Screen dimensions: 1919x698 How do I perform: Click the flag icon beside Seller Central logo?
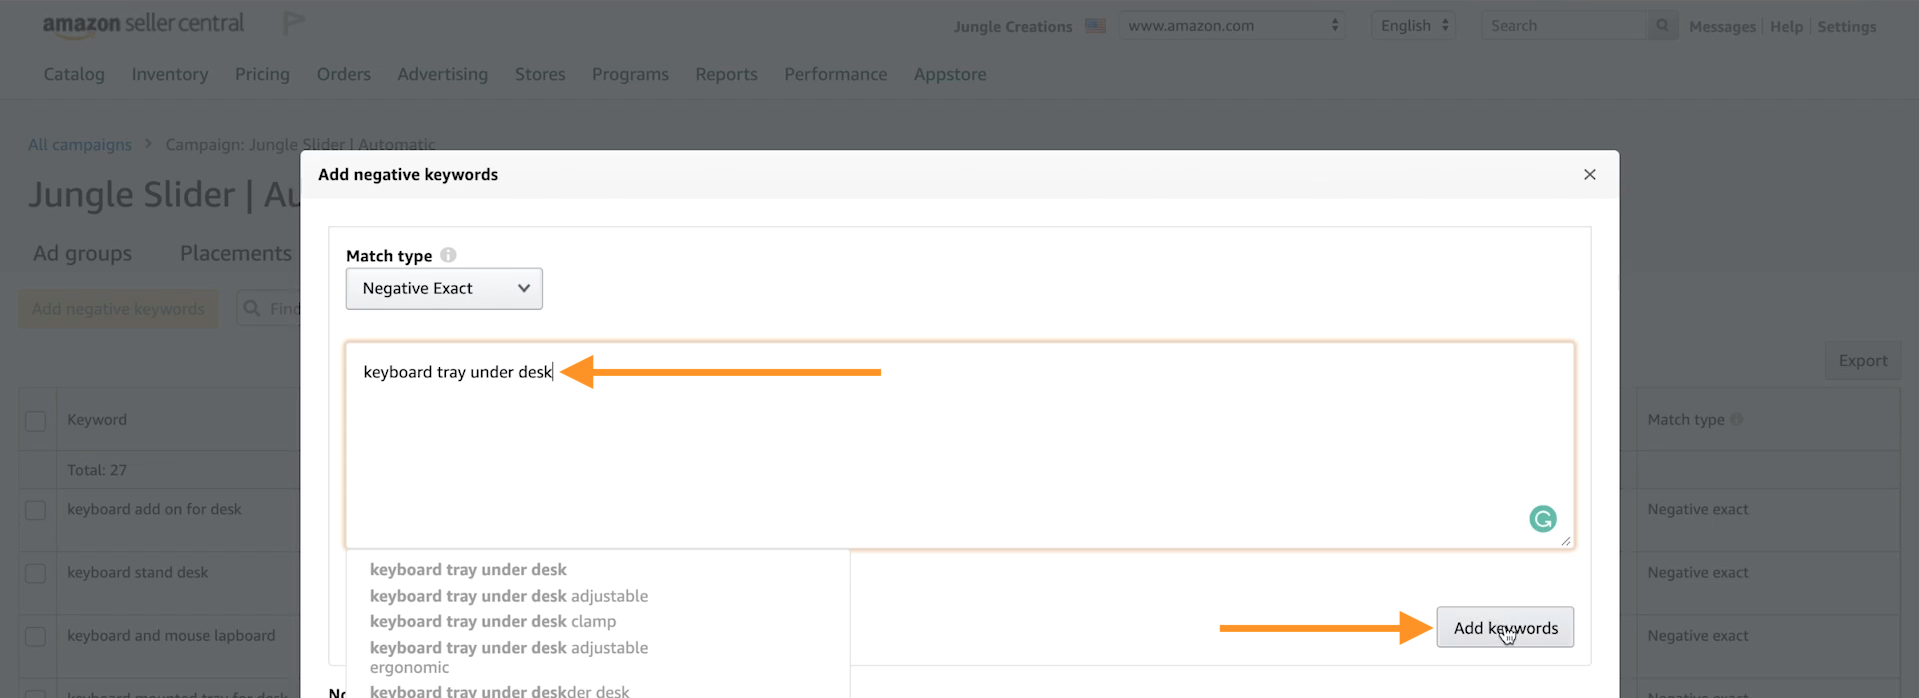click(x=293, y=23)
